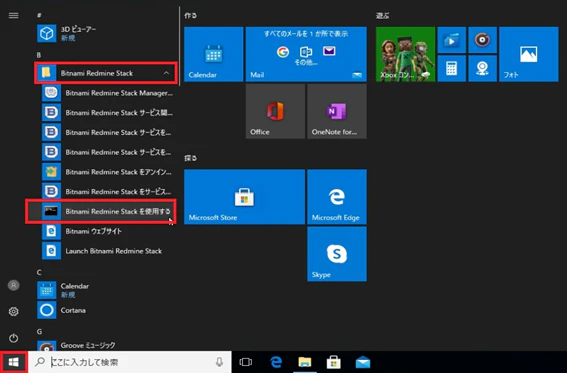Click the 探る tile group header
Viewport: 567px width, 373px height.
click(x=191, y=158)
